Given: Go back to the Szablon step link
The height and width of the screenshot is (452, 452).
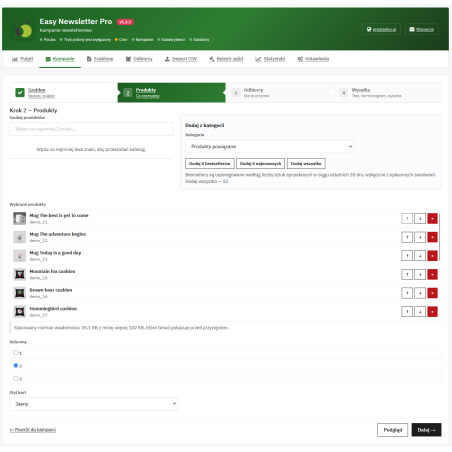Looking at the screenshot, I should pyautogui.click(x=37, y=90).
